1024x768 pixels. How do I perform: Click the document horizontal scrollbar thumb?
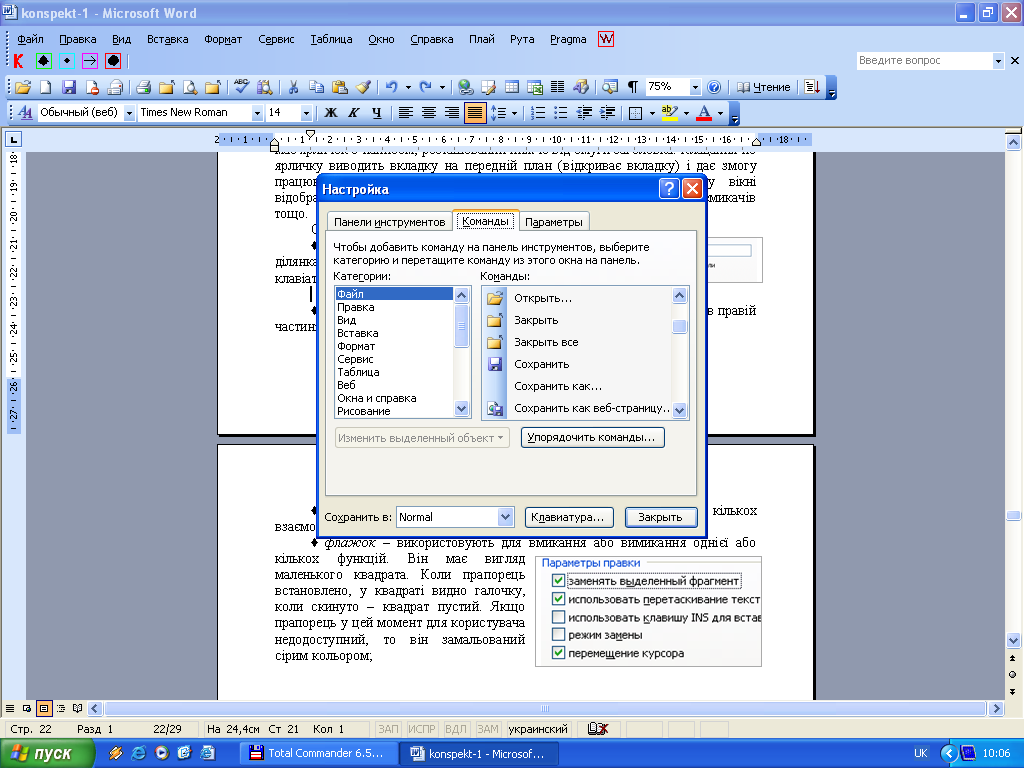pos(545,708)
